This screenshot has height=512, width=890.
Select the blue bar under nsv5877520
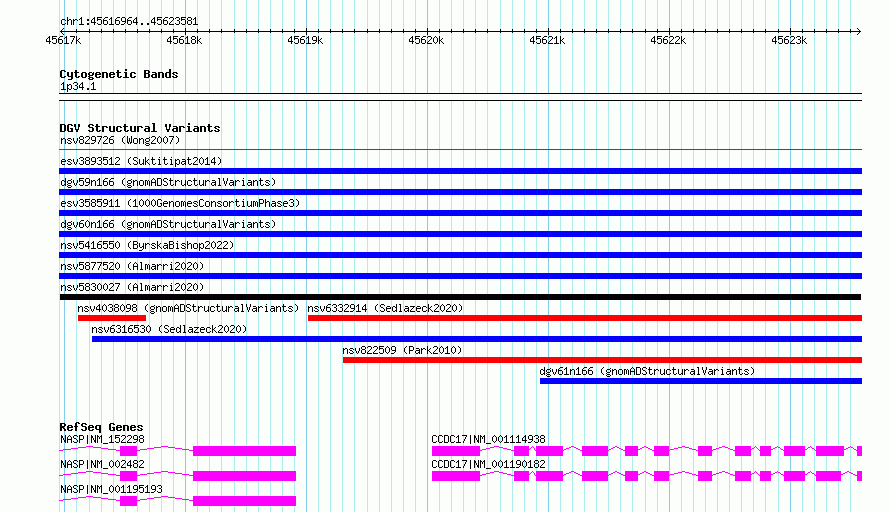[x=460, y=276]
